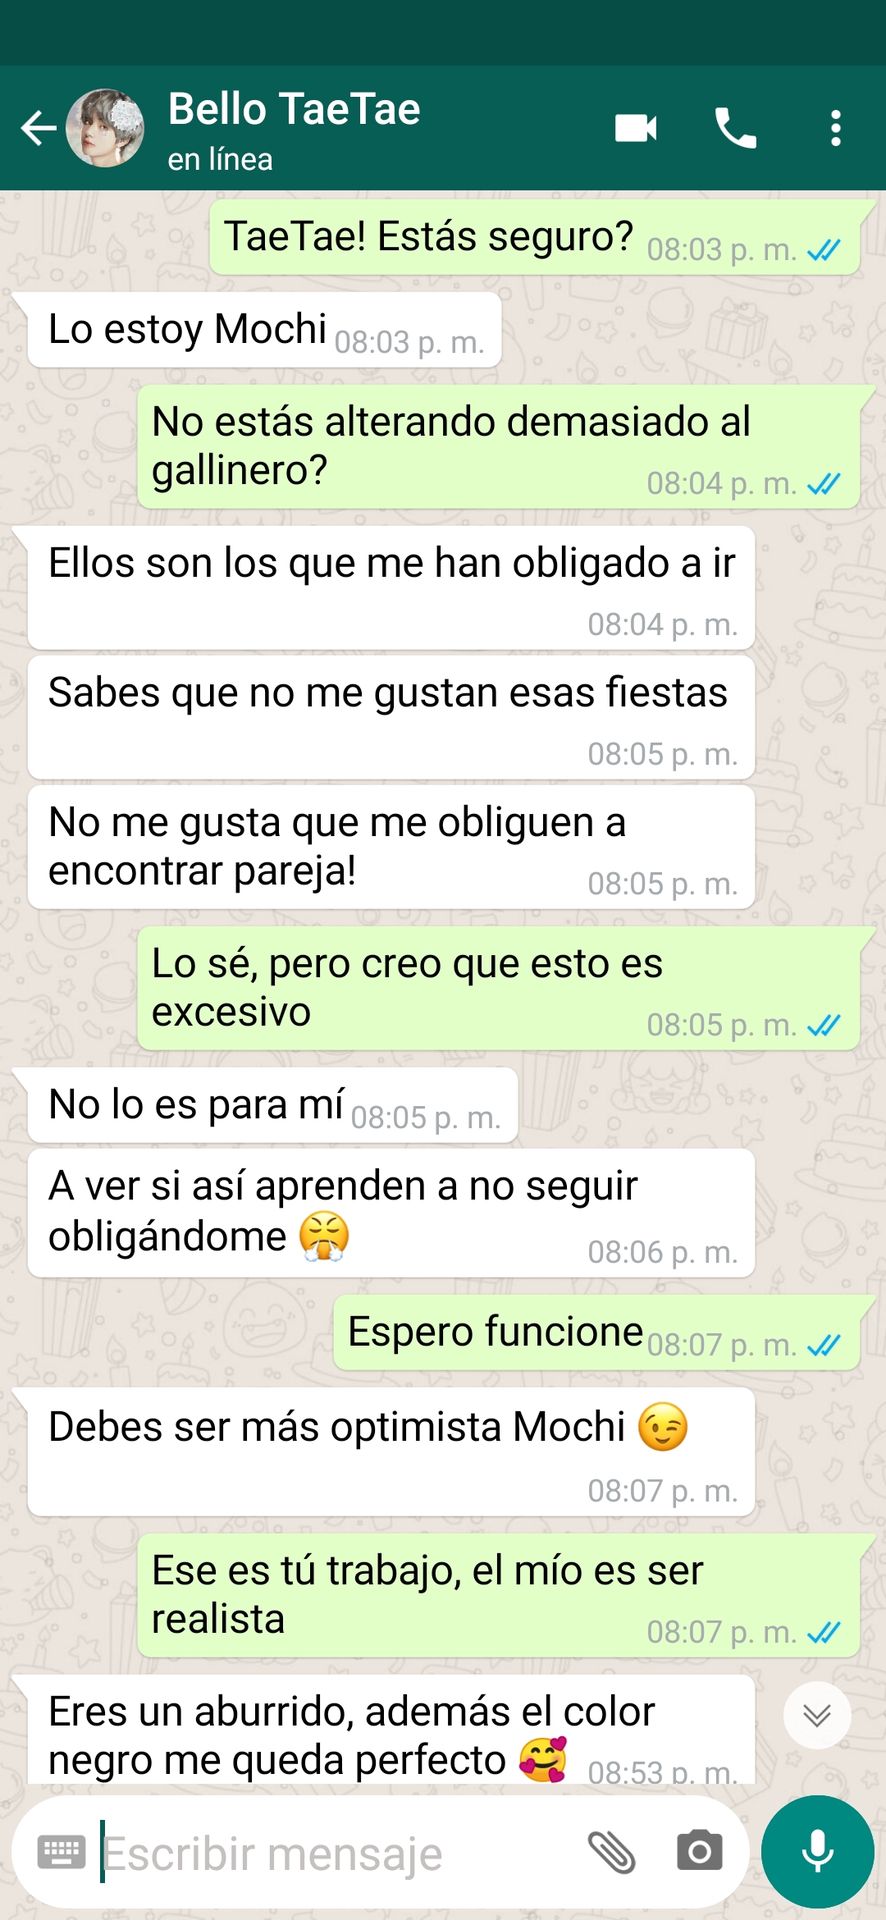Open the camera from message bar
The width and height of the screenshot is (886, 1920).
click(x=699, y=1851)
